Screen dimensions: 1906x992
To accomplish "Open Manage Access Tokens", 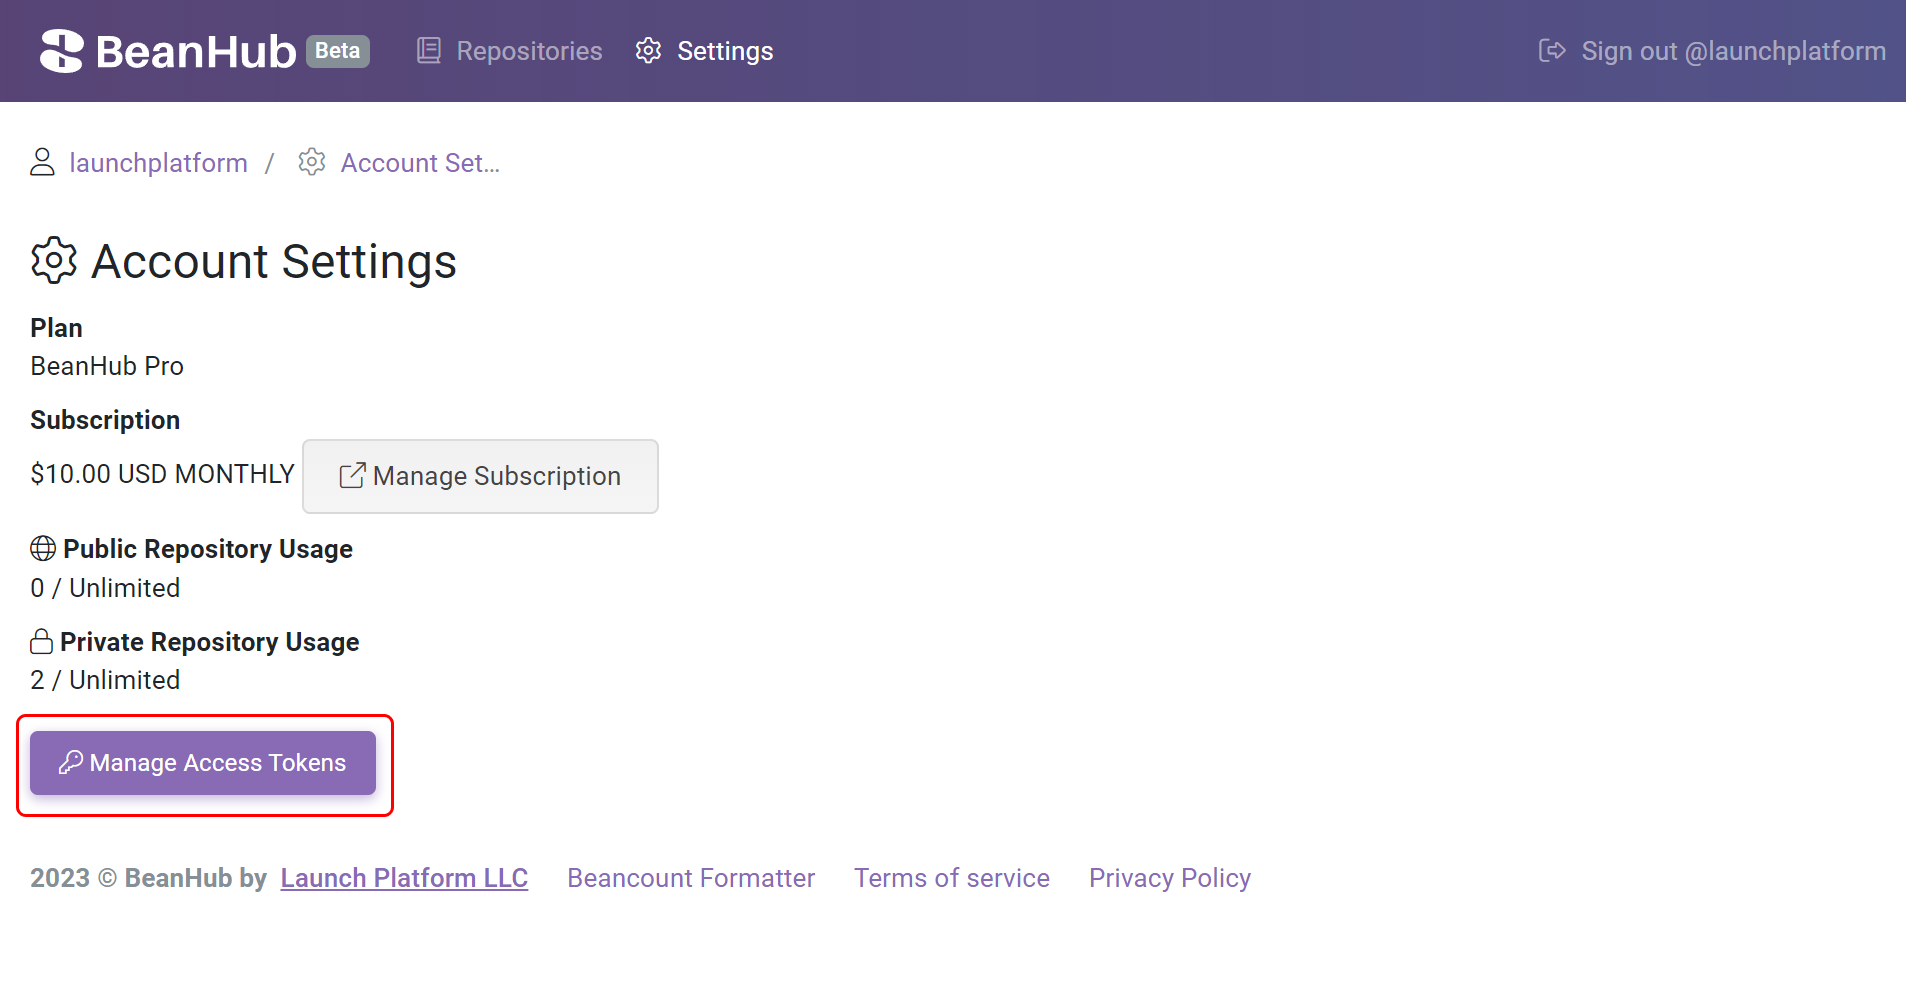I will [x=203, y=763].
